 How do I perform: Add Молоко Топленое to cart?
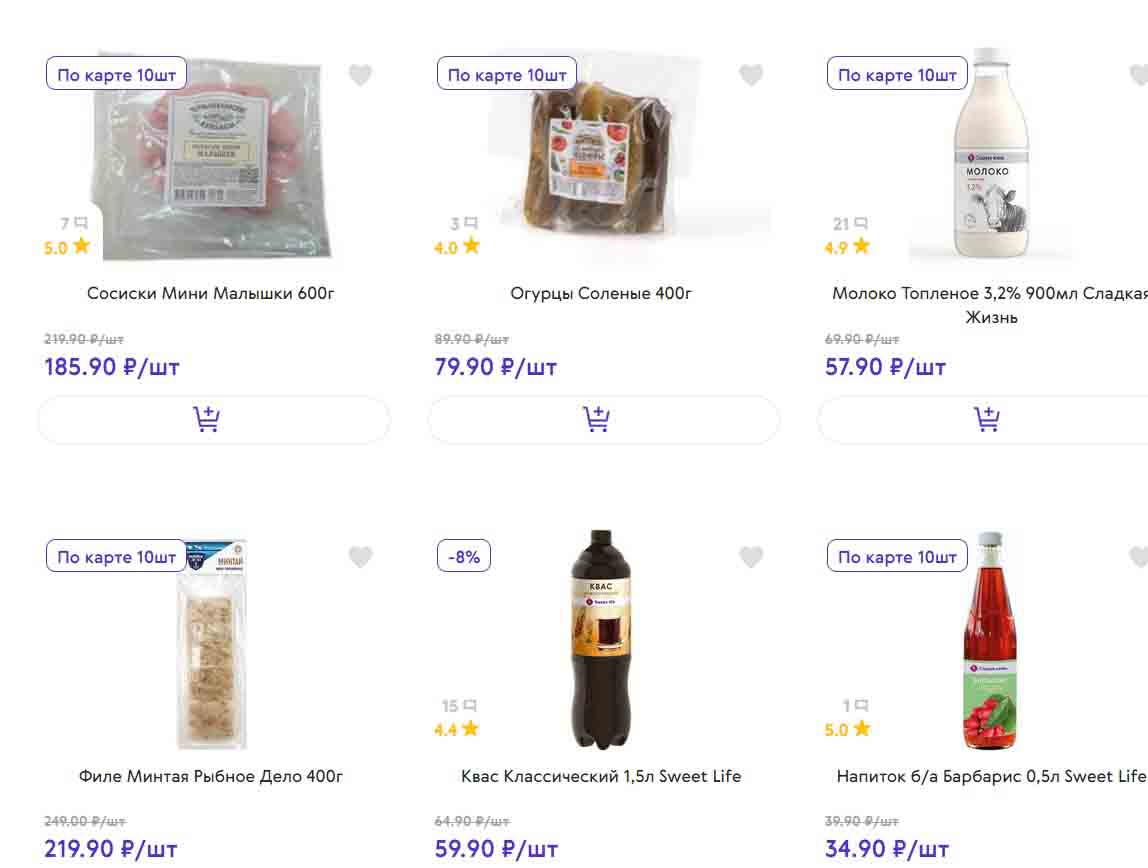point(985,420)
